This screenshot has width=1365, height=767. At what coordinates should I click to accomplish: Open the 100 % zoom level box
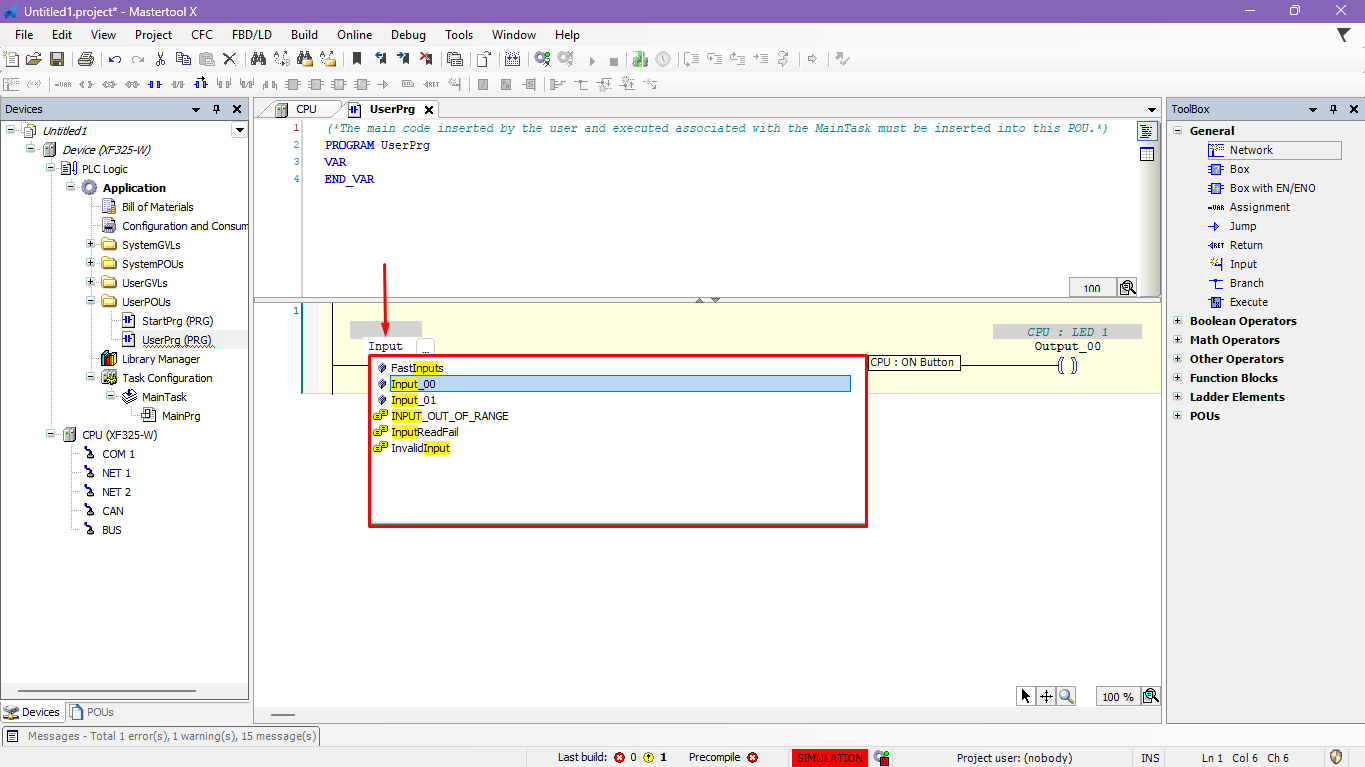[x=1117, y=697]
